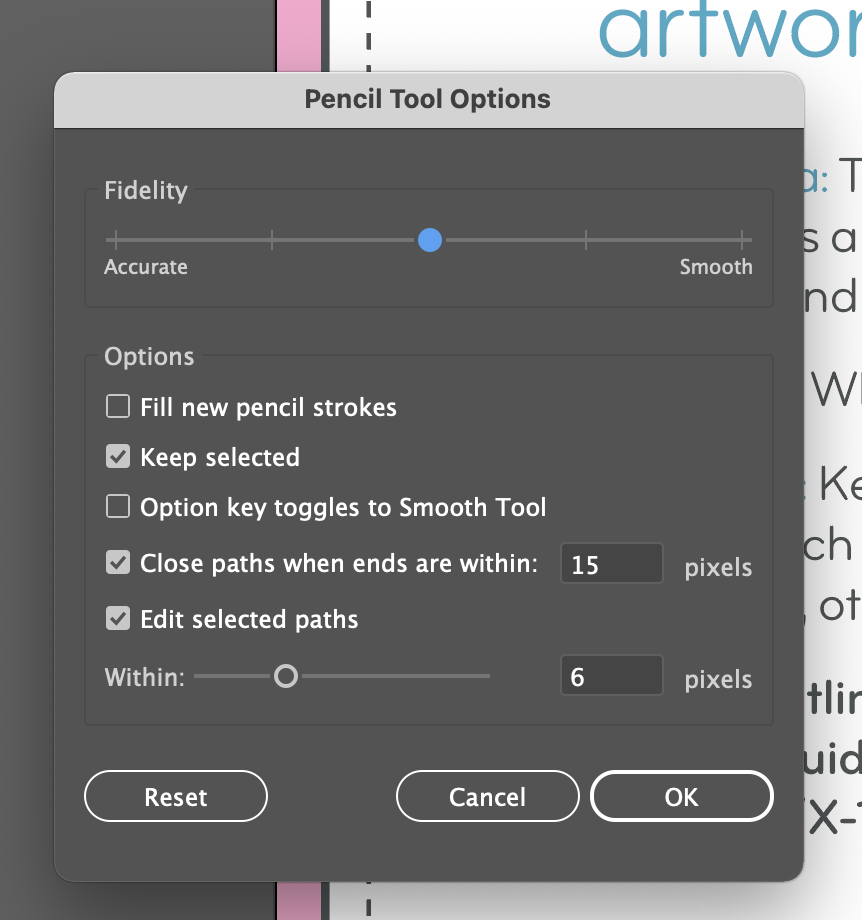Cancel the Pencil Tool Options dialog
Screen dimensions: 862x920
tap(487, 796)
